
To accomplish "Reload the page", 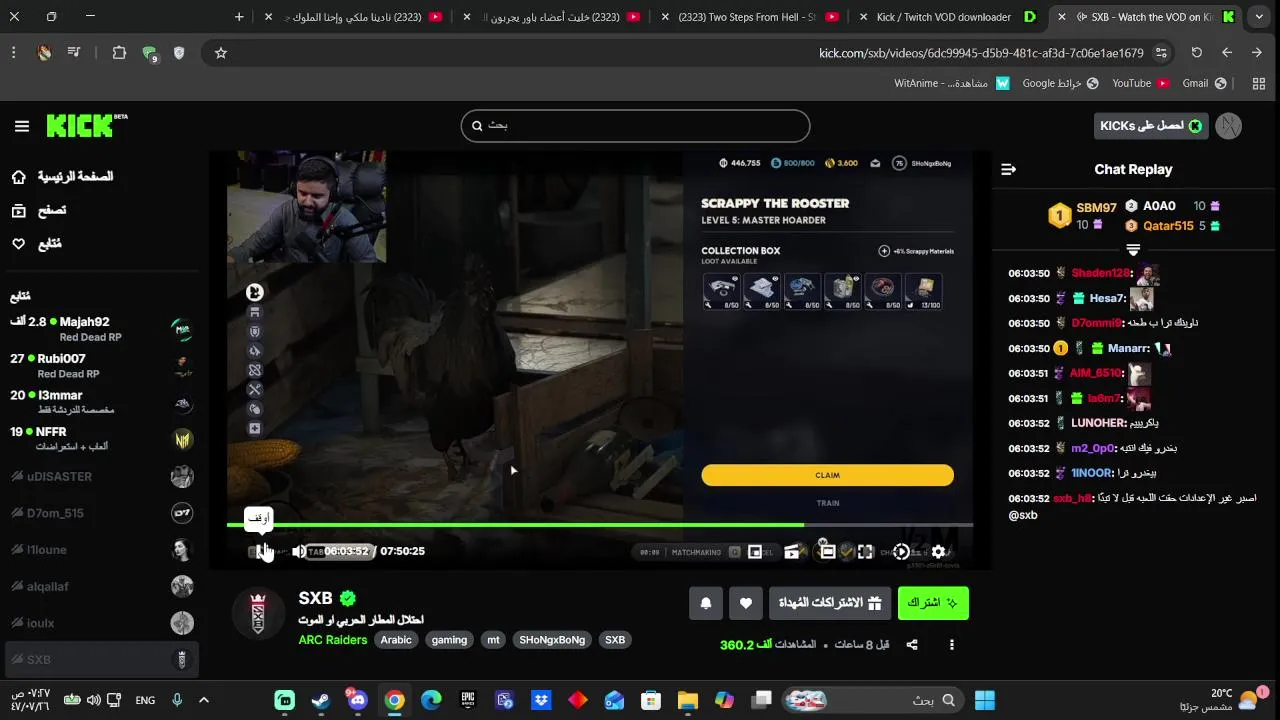I will (x=1196, y=53).
